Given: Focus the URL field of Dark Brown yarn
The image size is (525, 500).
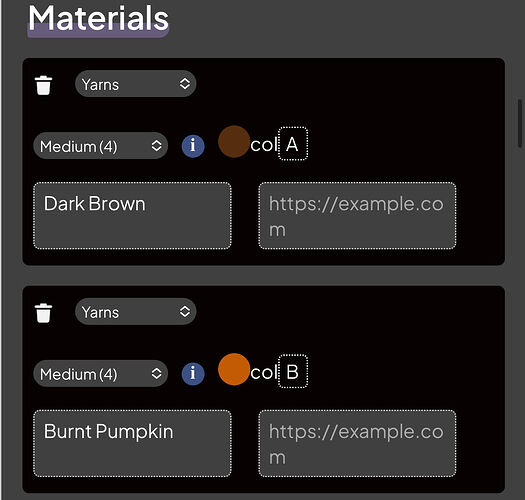Looking at the screenshot, I should coord(357,216).
